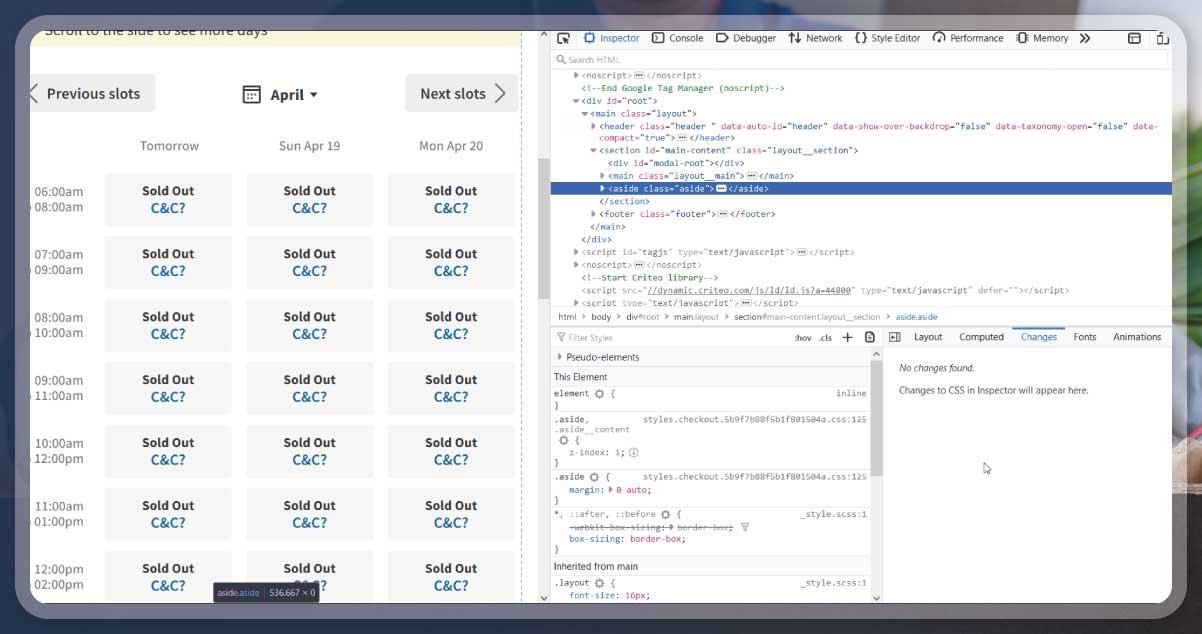
Task: Click selector highlighter beside .aside__content
Action: tap(563, 440)
